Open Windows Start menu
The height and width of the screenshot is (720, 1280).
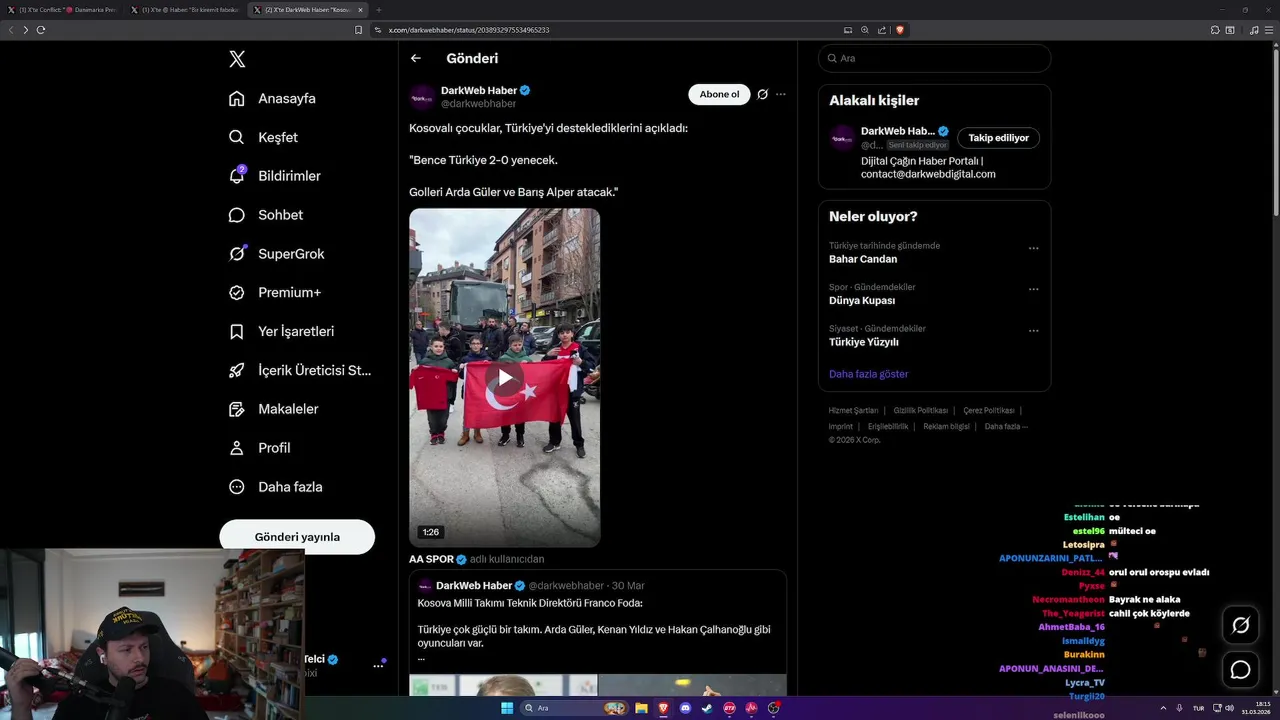[507, 708]
